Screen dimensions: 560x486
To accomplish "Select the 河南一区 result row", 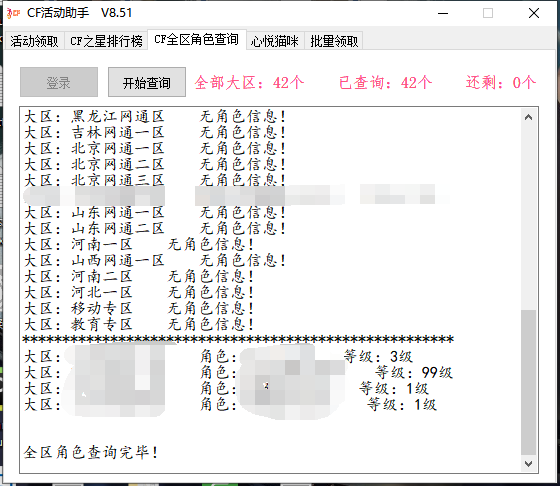I will coord(139,245).
